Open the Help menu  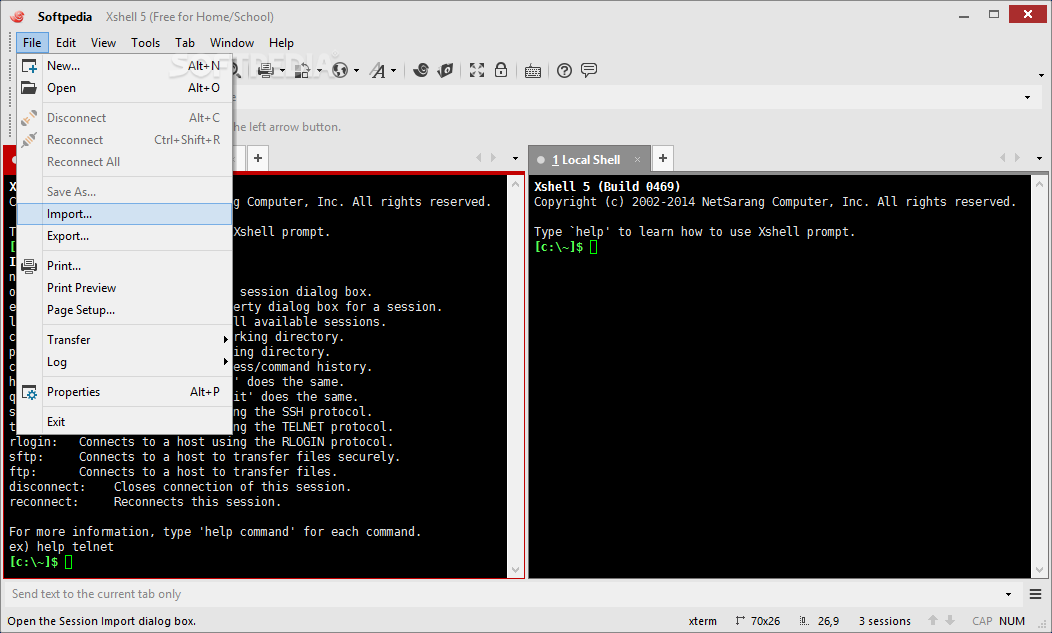(282, 42)
